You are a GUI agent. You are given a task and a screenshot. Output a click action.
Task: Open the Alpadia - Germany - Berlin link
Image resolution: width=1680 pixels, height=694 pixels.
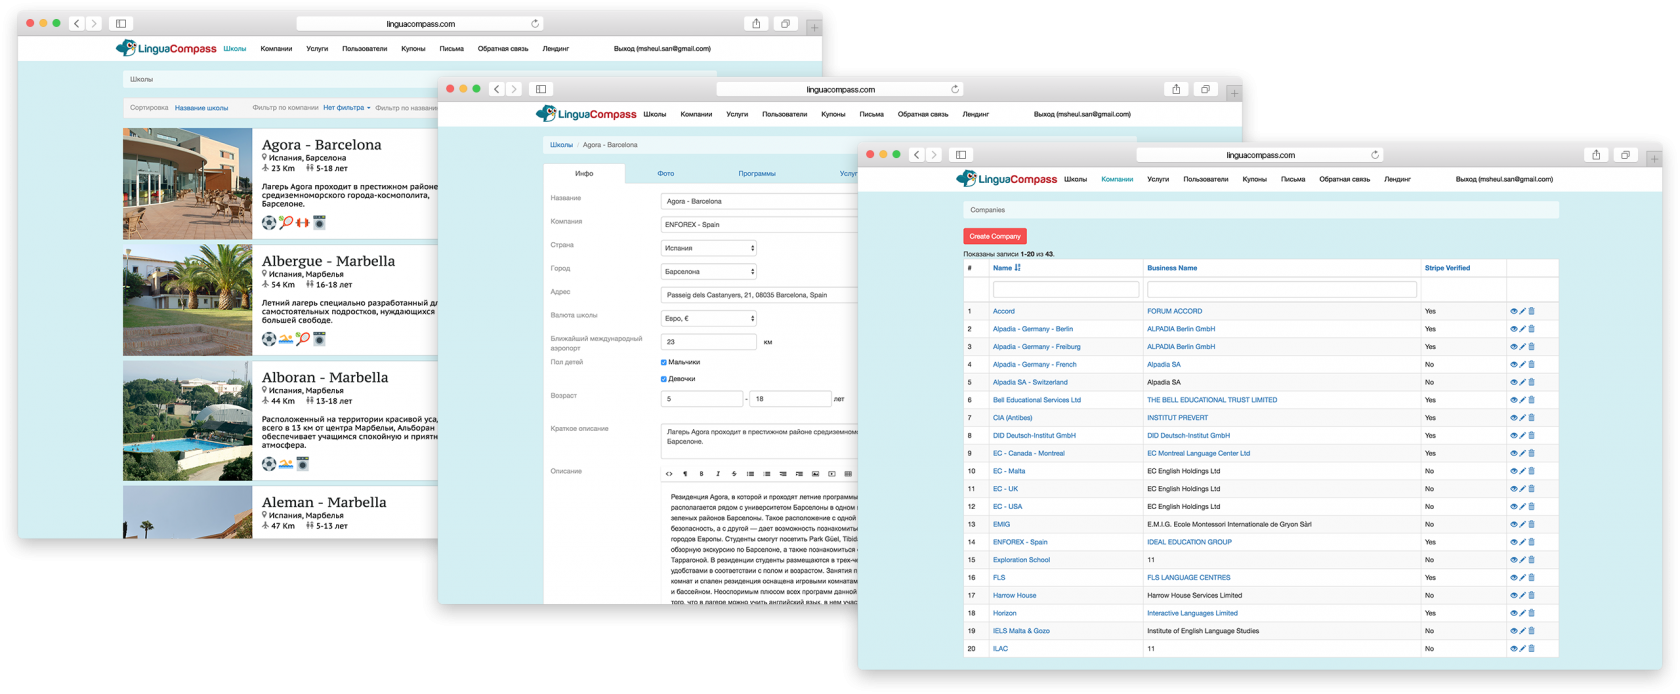pyautogui.click(x=1033, y=329)
